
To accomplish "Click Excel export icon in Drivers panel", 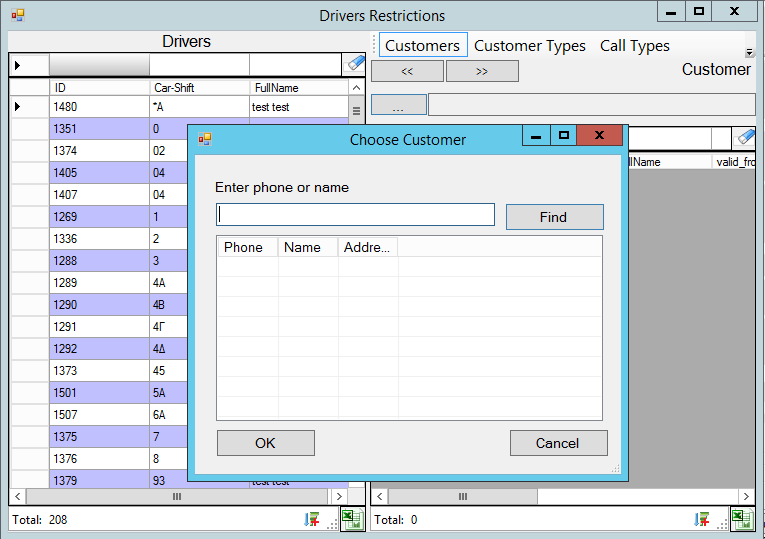I will point(351,519).
